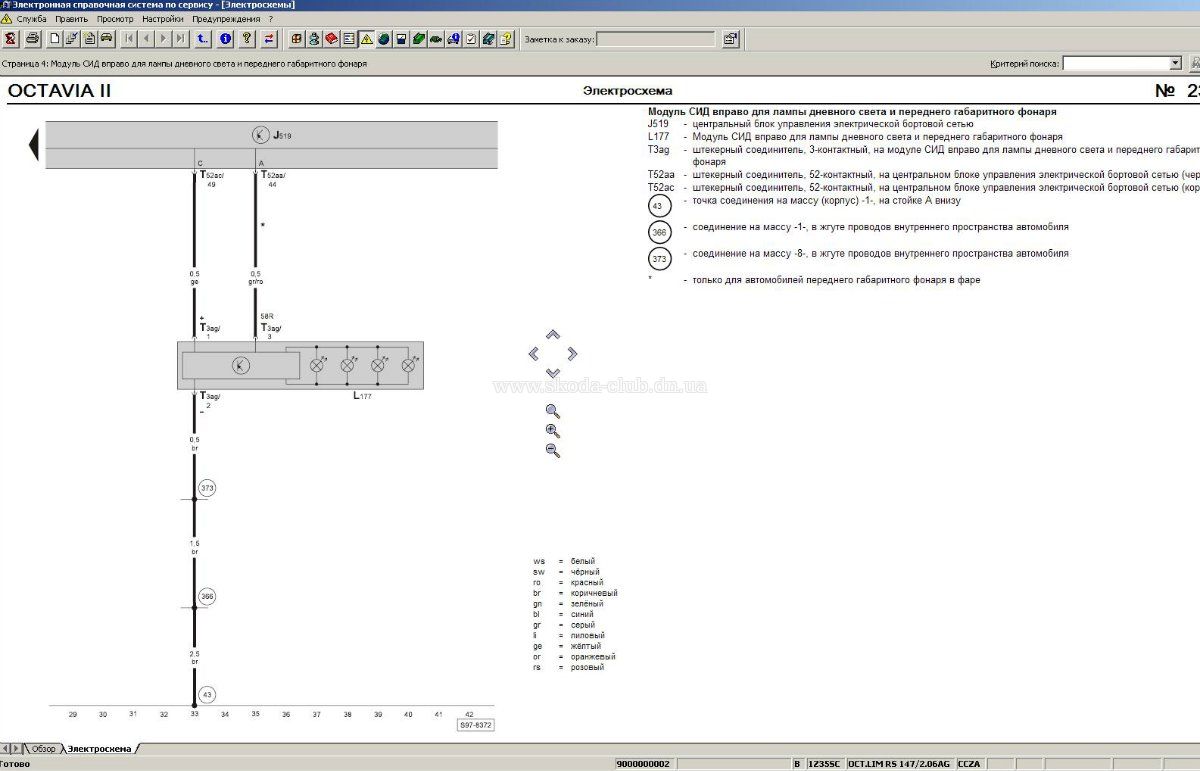This screenshot has height=771, width=1200.
Task: Click the blue info circle icon
Action: click(225, 39)
